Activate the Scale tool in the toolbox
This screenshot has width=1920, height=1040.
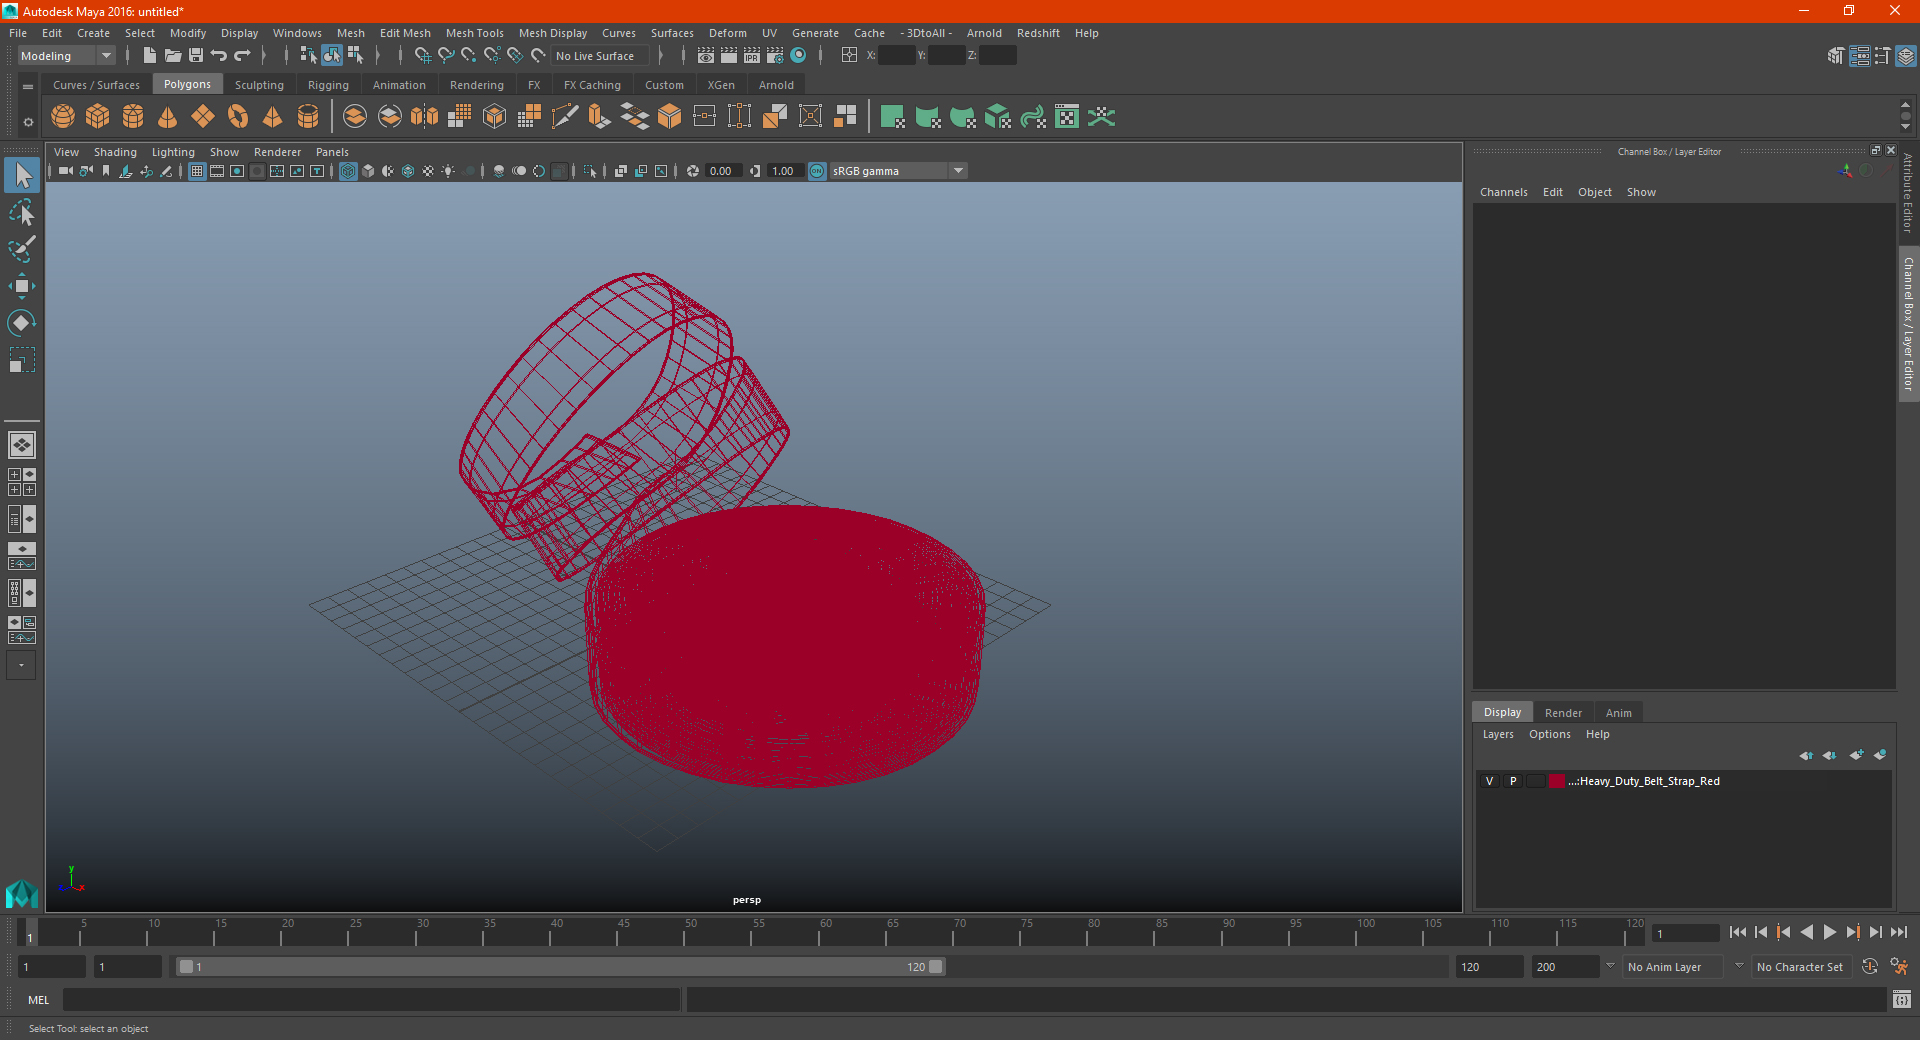(x=22, y=359)
